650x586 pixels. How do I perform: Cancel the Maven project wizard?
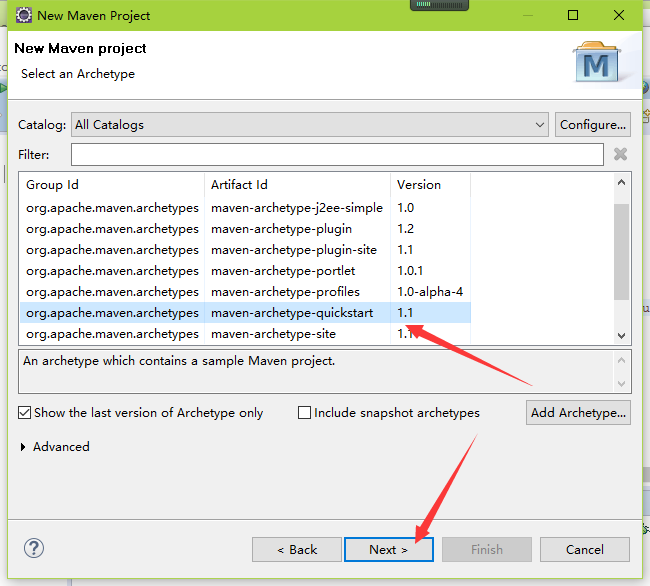(x=585, y=550)
